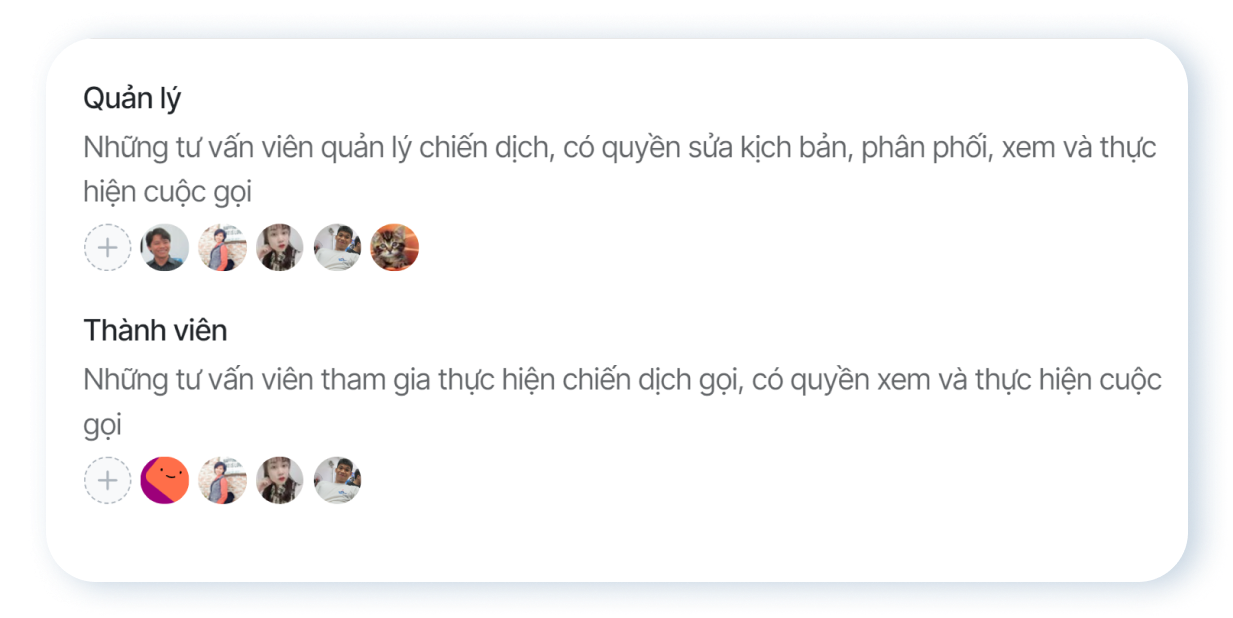Open the white-shirt man's avatar in Thành viên

337,481
